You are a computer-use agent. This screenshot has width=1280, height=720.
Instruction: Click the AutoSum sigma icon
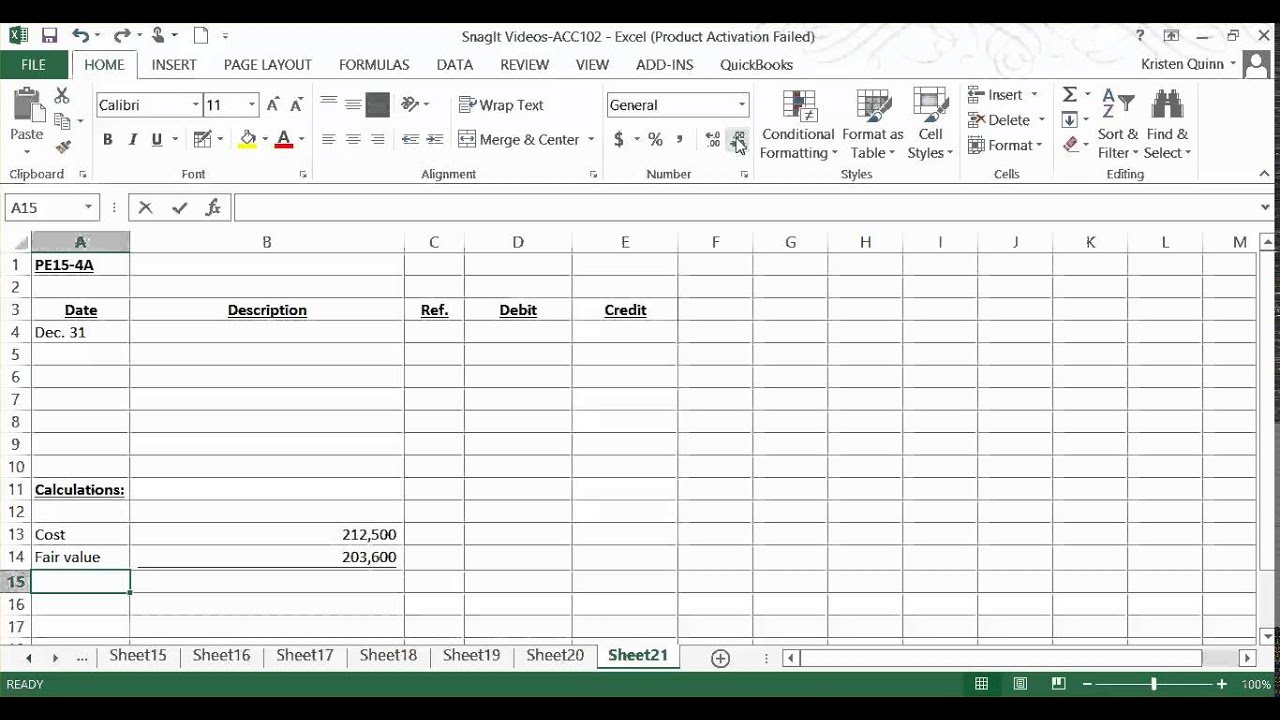coord(1070,94)
